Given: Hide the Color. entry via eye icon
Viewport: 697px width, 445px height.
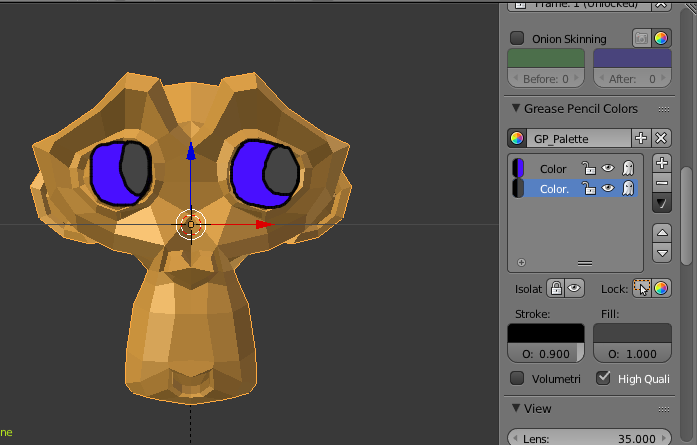Looking at the screenshot, I should [x=608, y=188].
